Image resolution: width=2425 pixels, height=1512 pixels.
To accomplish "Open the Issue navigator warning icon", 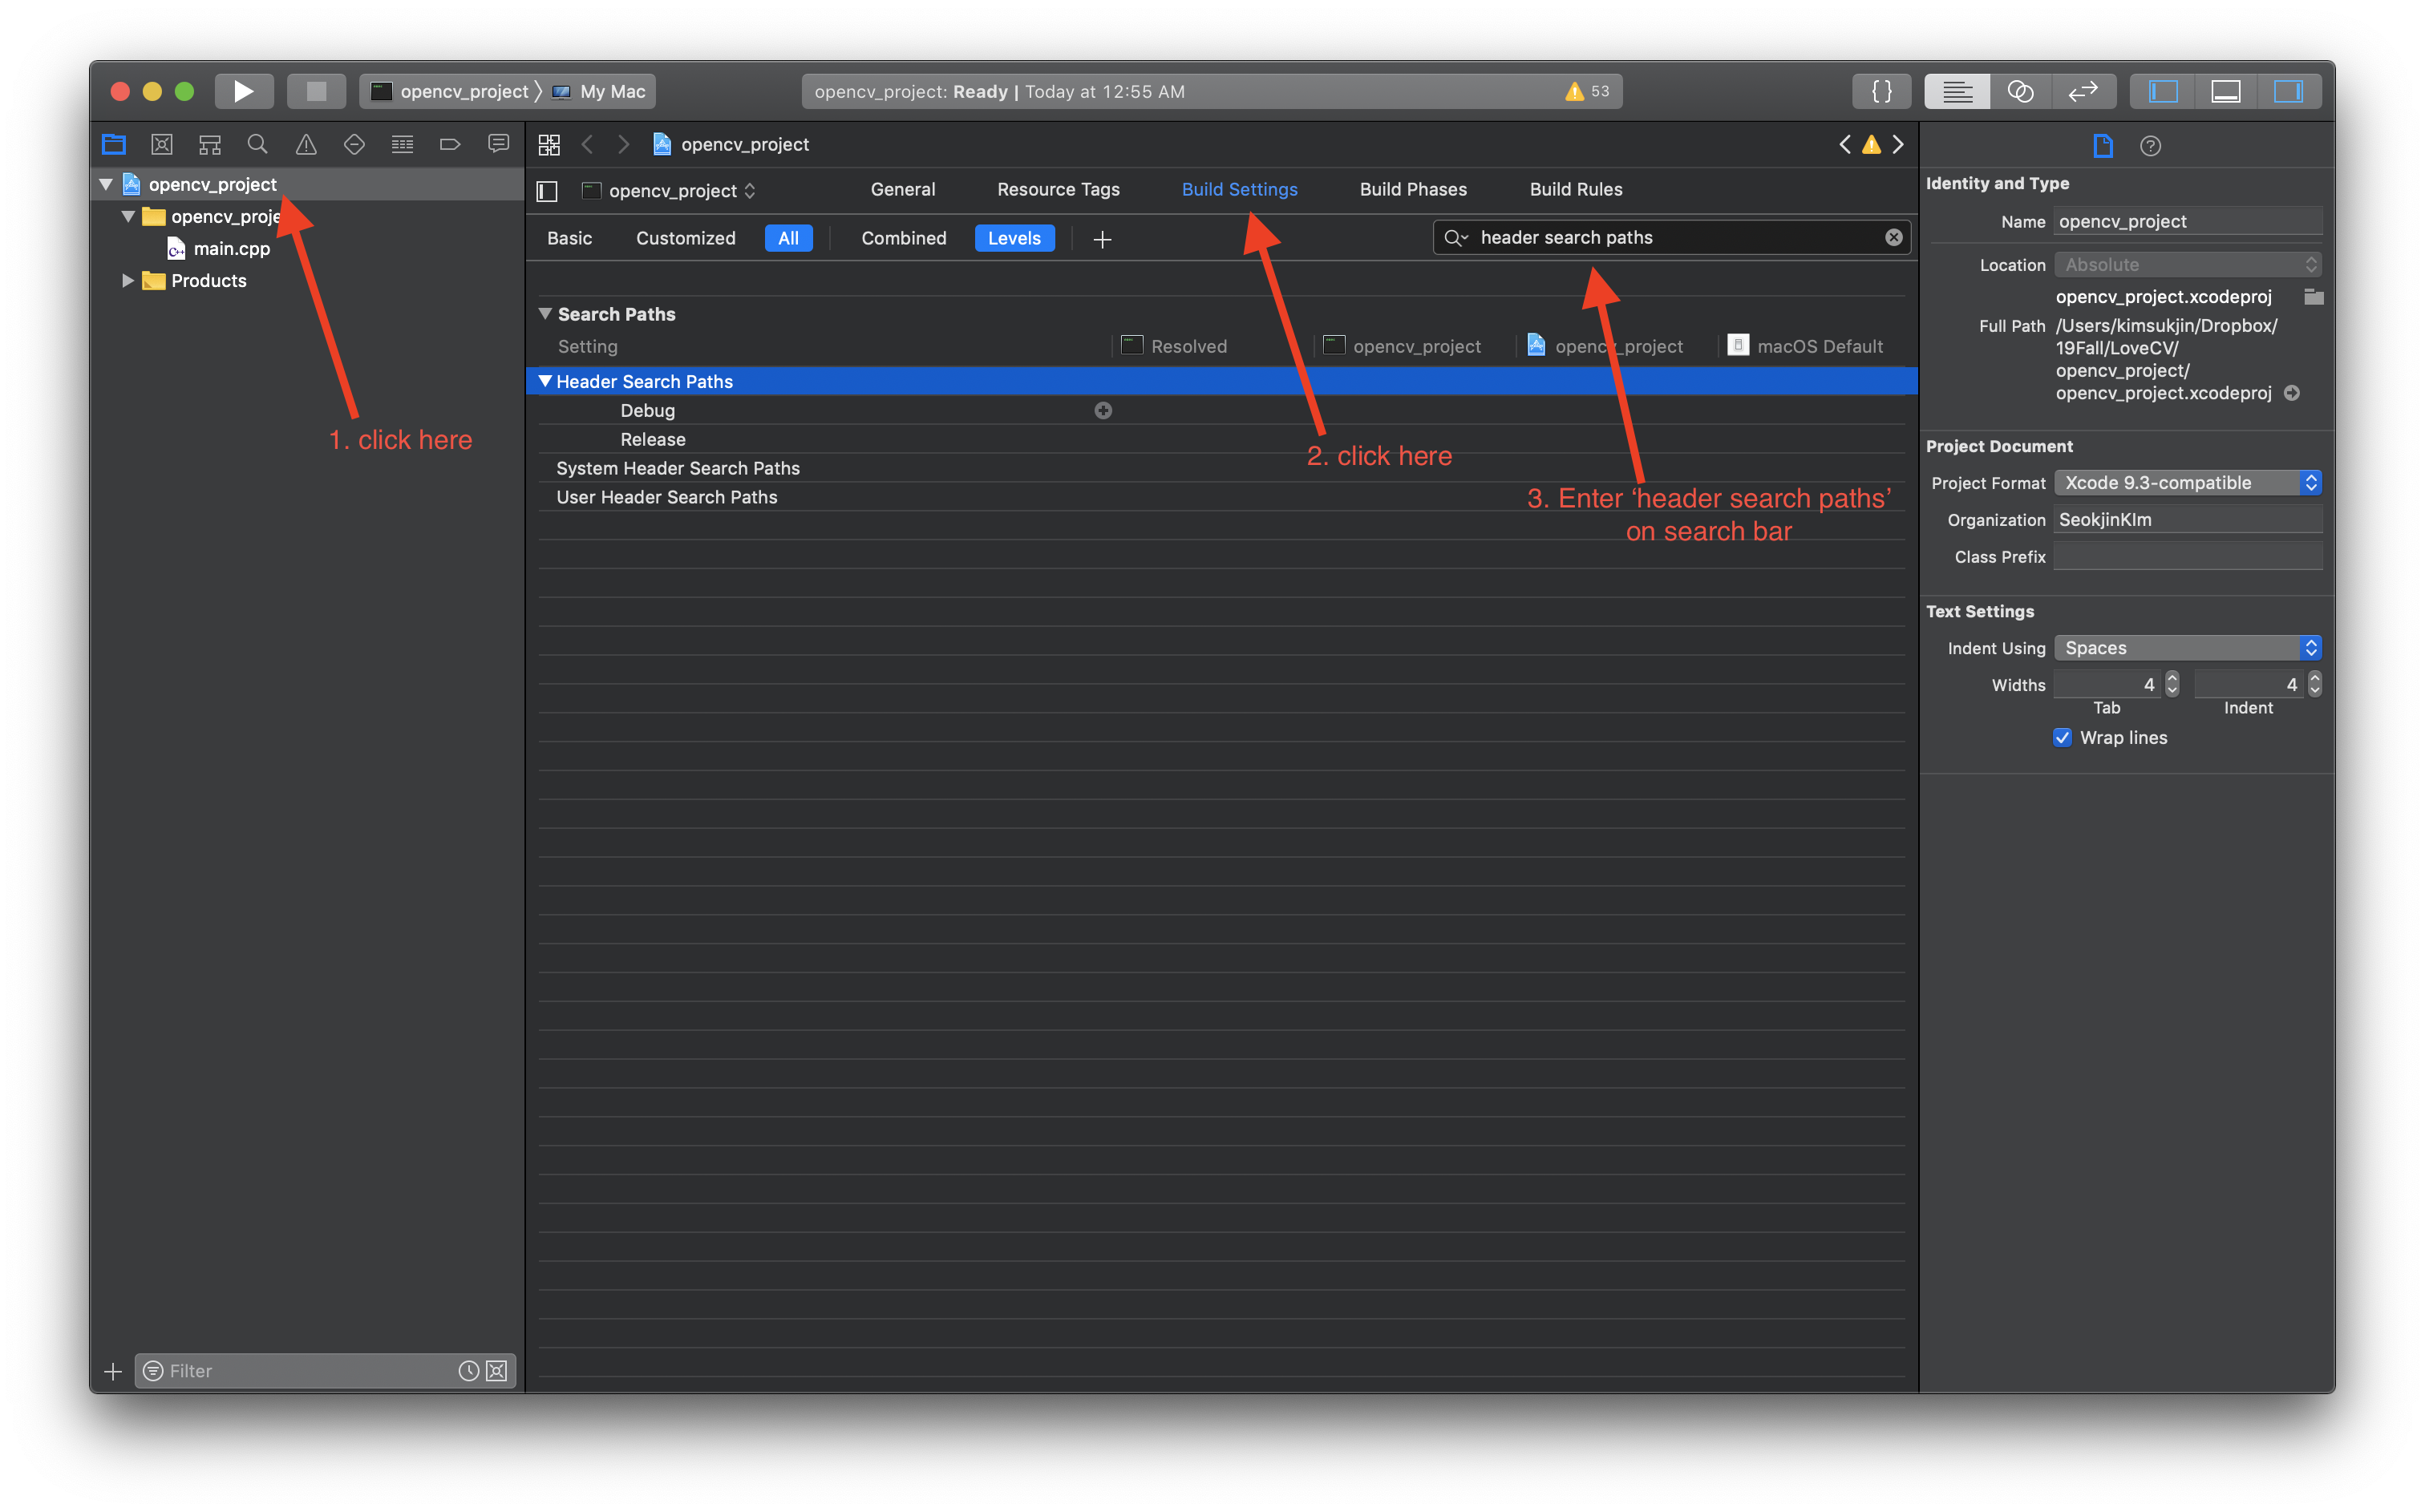I will click(x=306, y=145).
